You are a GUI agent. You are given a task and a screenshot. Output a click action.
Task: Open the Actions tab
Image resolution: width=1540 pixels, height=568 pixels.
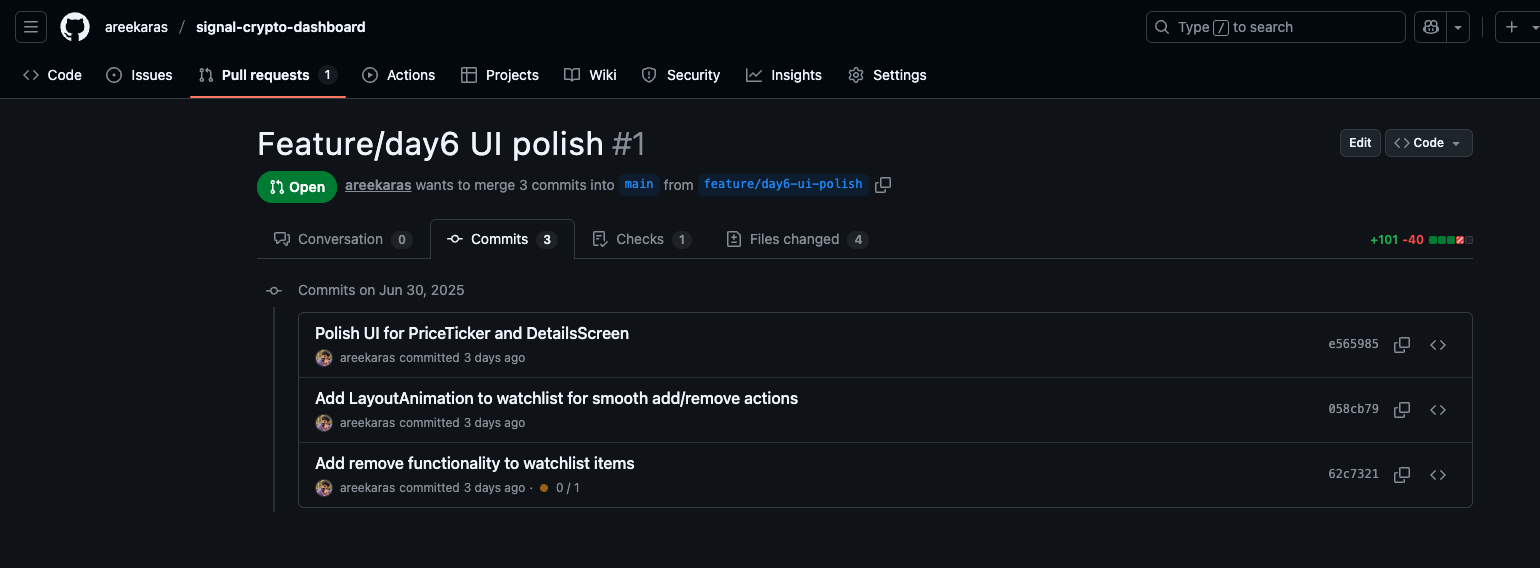(398, 75)
